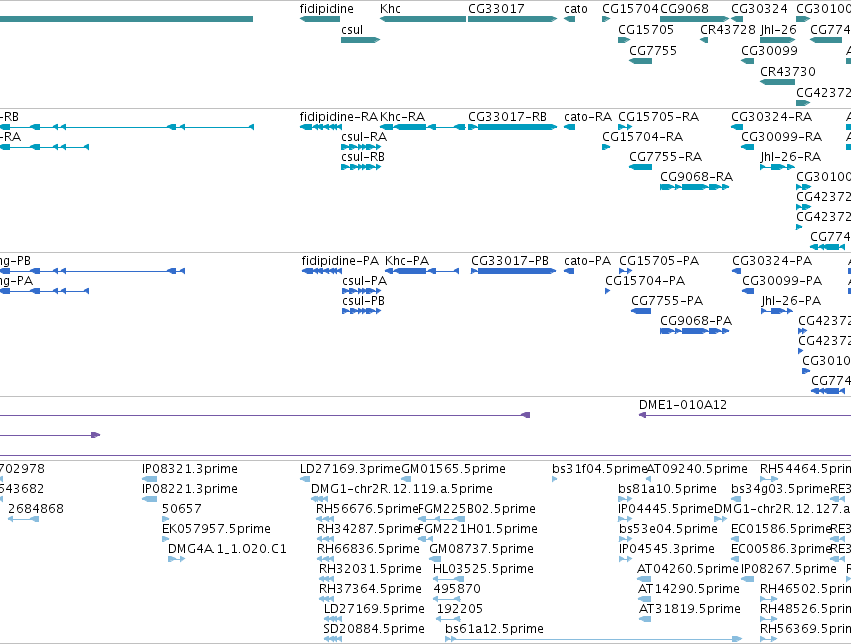
Task: Click the DMG1-chr2R.12.119.a.5prime label
Action: [x=402, y=489]
